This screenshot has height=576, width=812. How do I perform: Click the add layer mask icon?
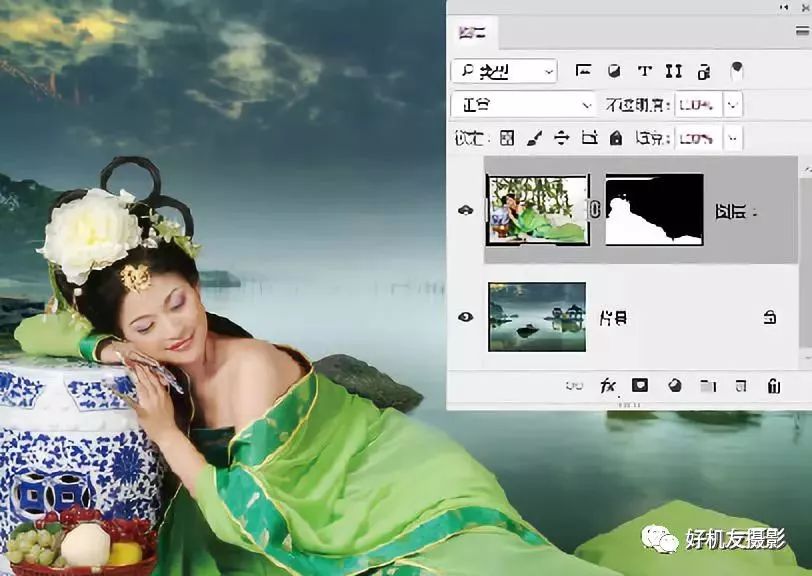[640, 385]
